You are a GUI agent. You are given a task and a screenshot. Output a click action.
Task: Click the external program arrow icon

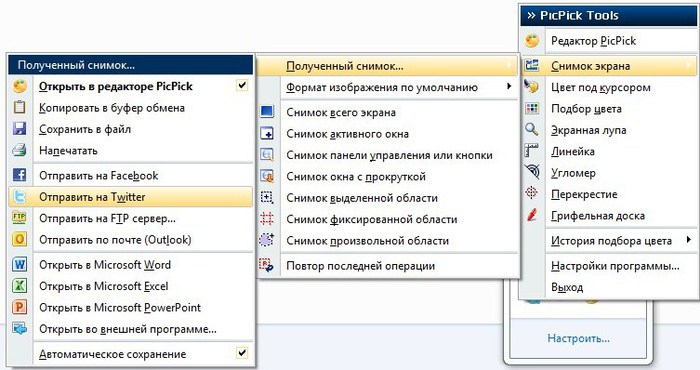(x=20, y=329)
